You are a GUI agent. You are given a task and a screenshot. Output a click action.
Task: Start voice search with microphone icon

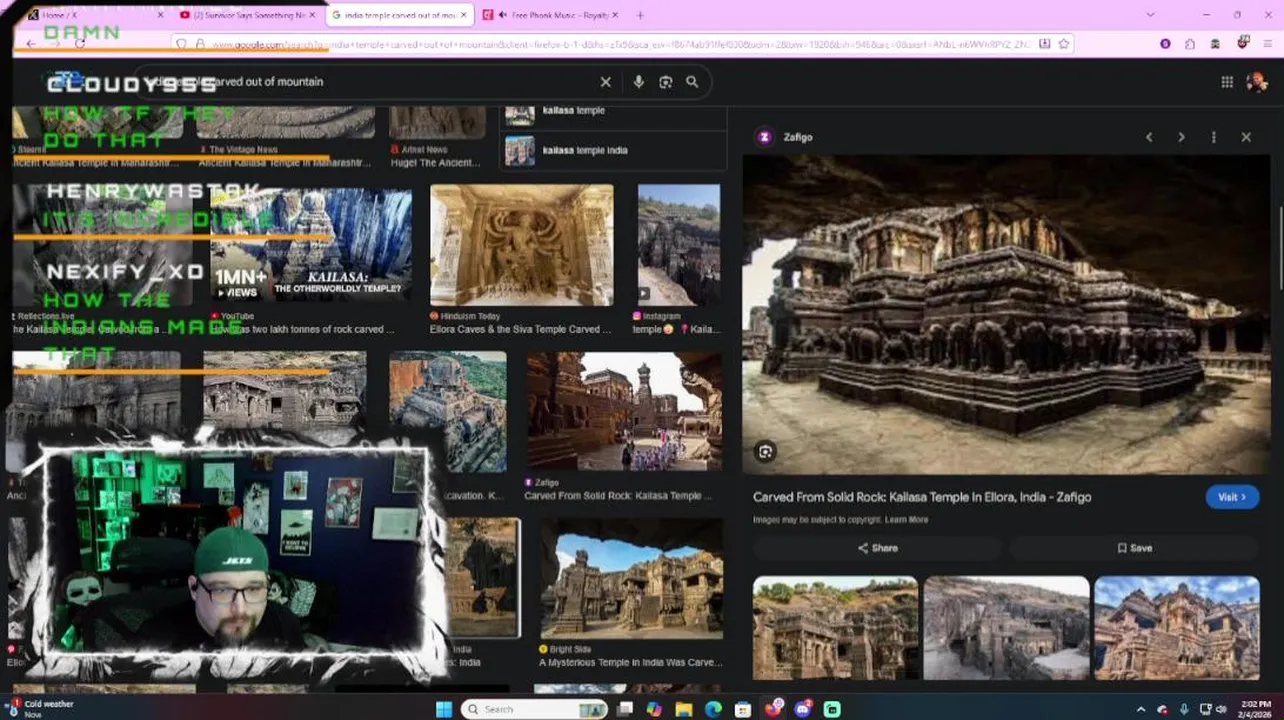coord(638,82)
